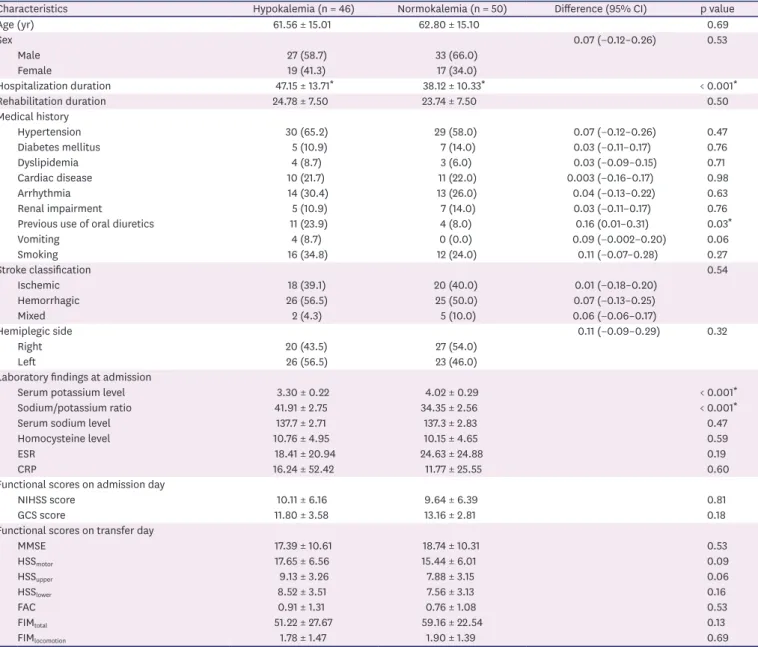Screen dimensions: 758x647
Task: Select the 'Female' row label
Action: pos(34,71)
